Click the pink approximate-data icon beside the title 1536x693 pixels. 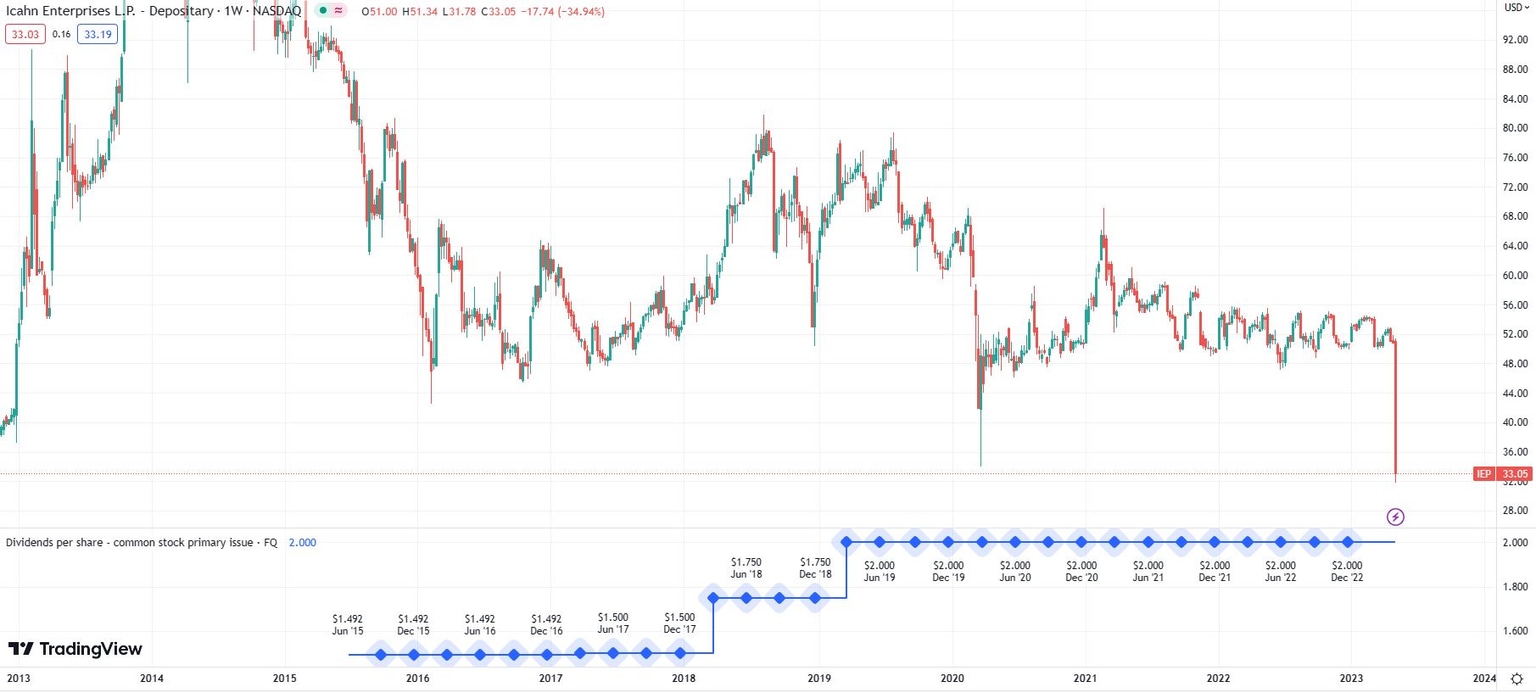(338, 11)
